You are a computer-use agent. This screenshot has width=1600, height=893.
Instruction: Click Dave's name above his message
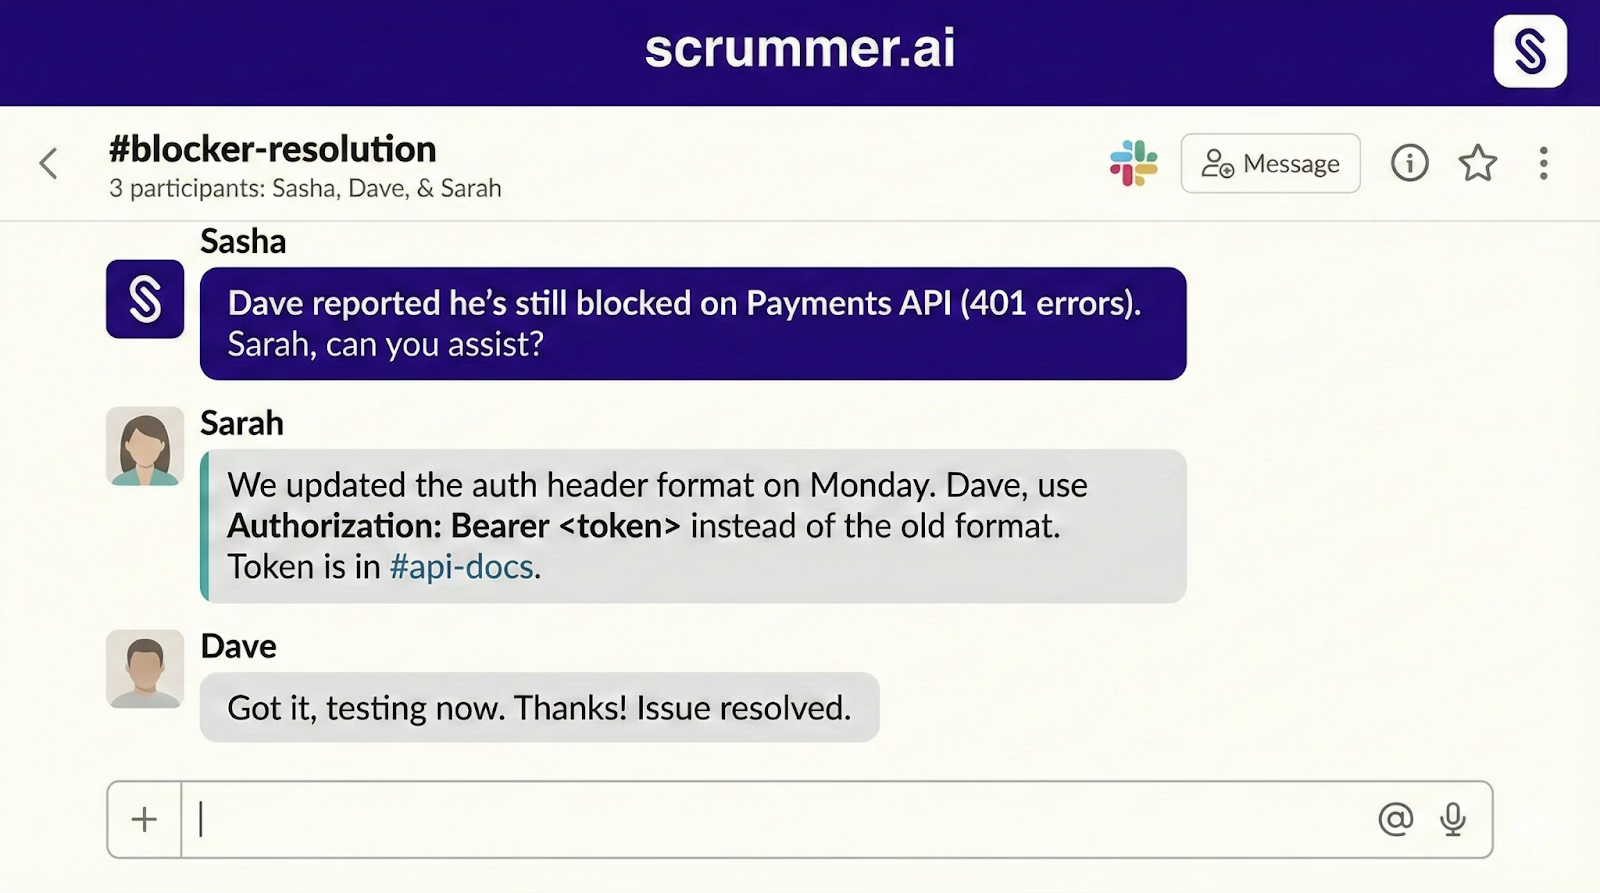tap(237, 646)
